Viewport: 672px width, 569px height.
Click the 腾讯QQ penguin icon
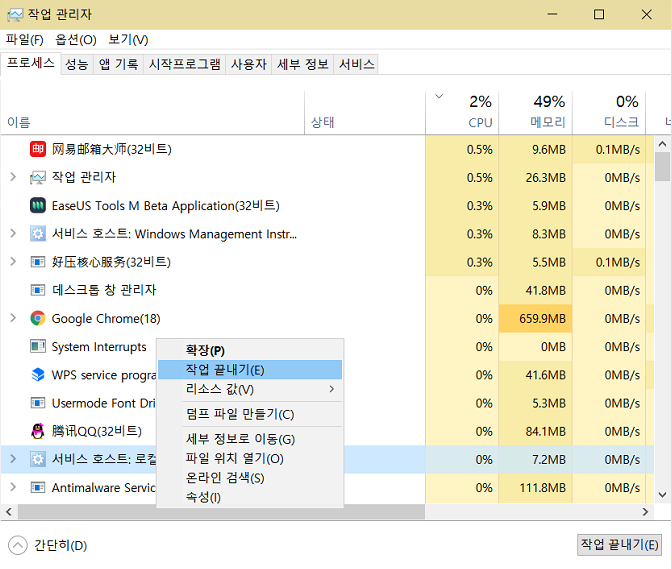click(x=38, y=431)
